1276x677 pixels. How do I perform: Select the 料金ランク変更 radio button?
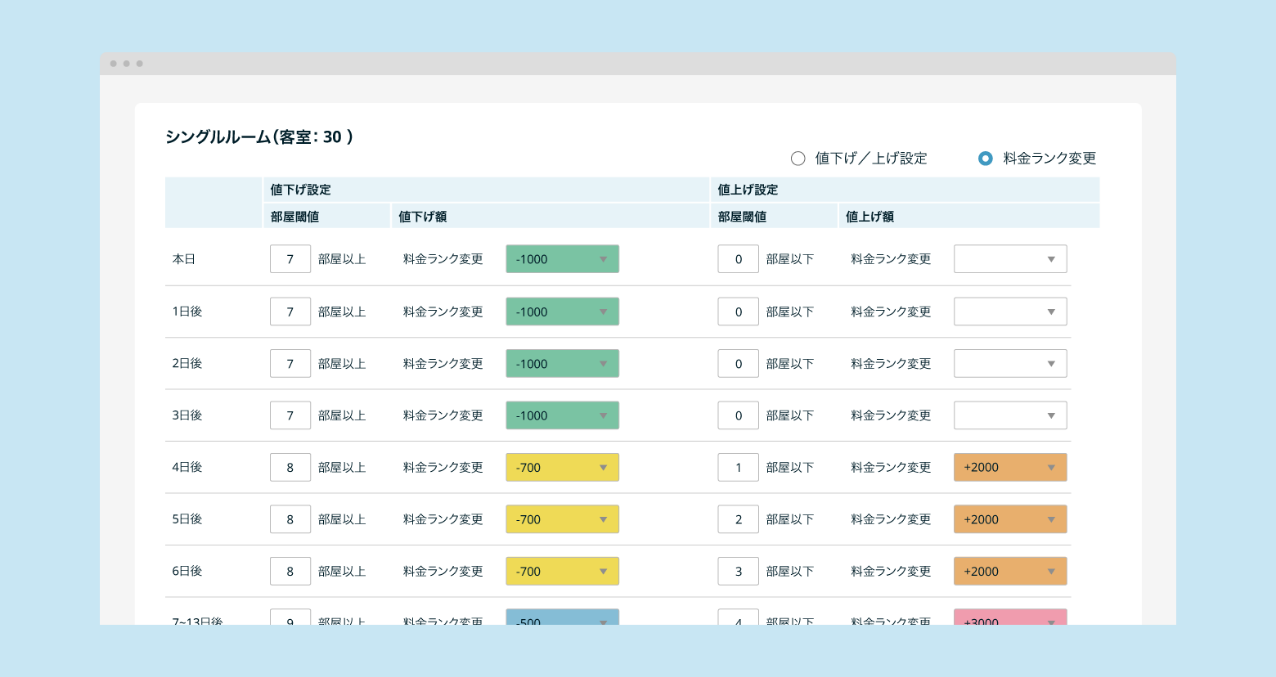point(985,158)
